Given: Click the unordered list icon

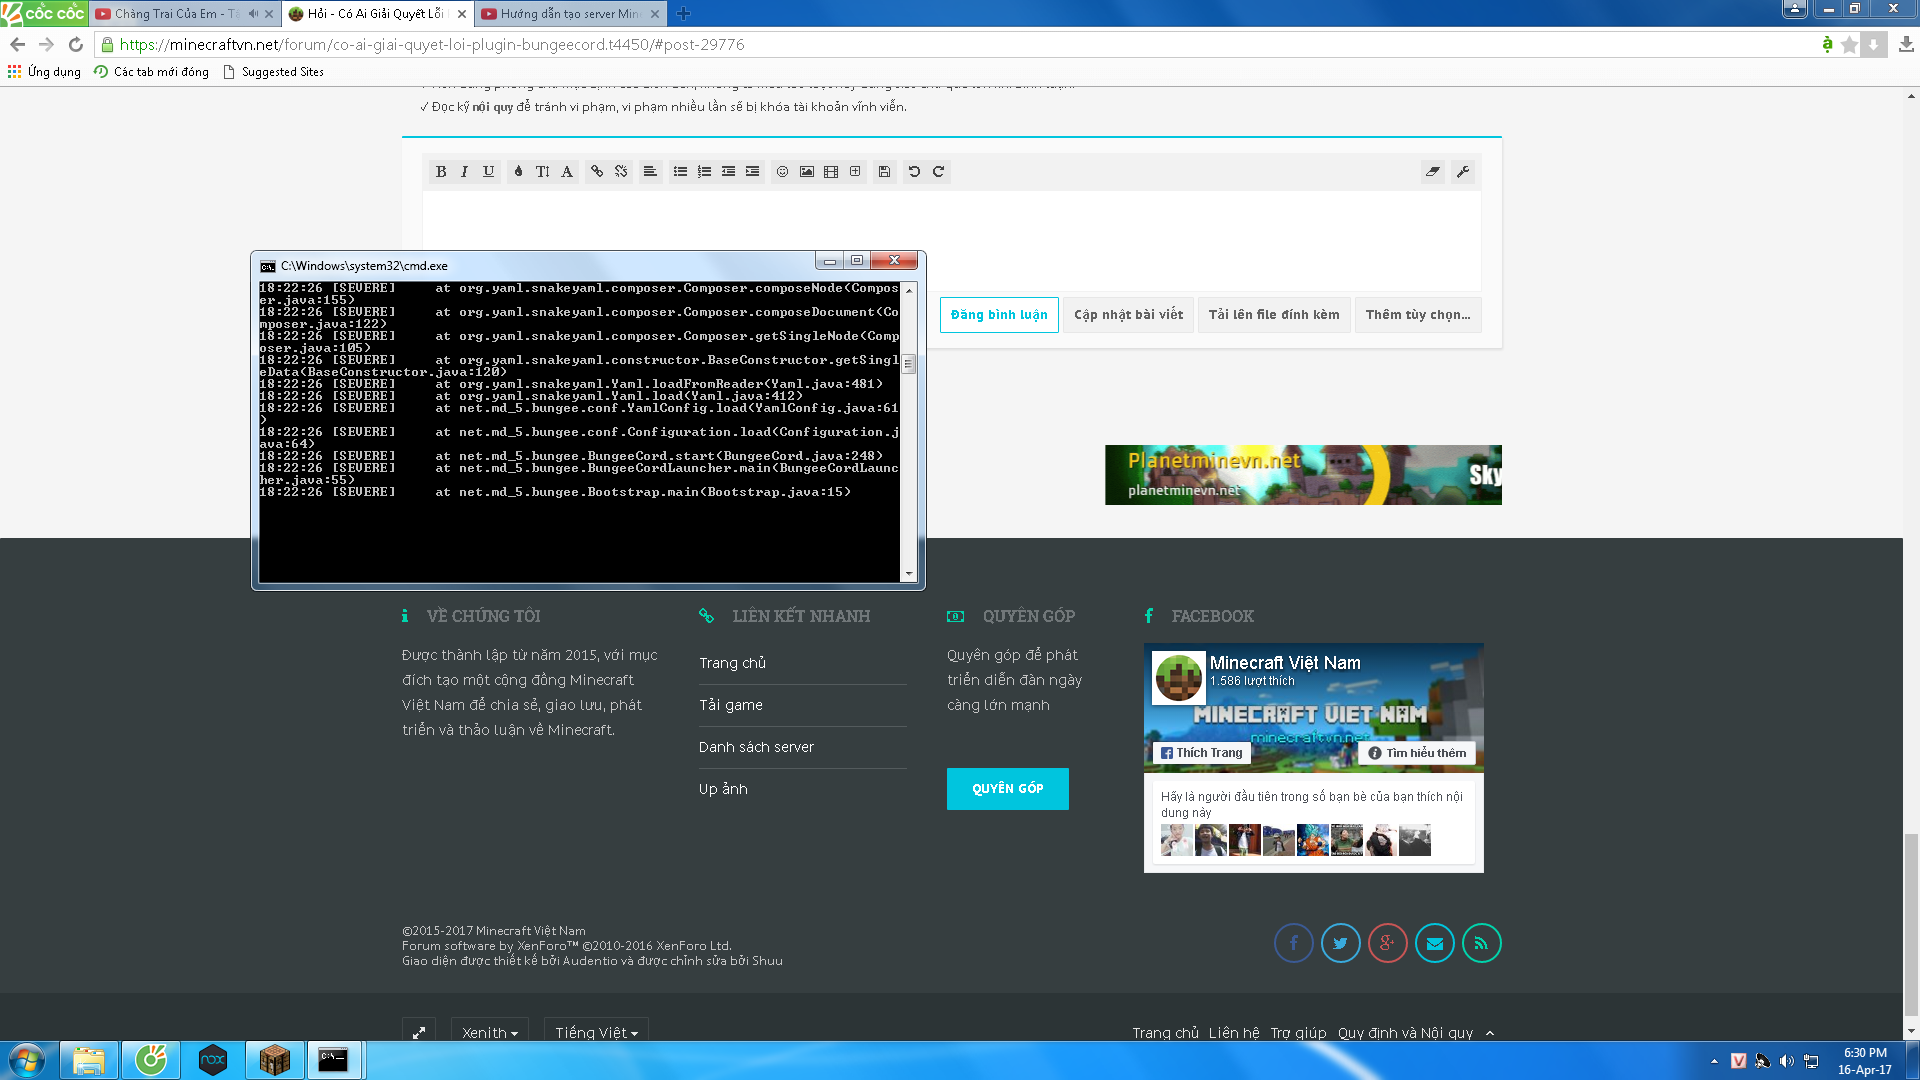Looking at the screenshot, I should tap(680, 172).
